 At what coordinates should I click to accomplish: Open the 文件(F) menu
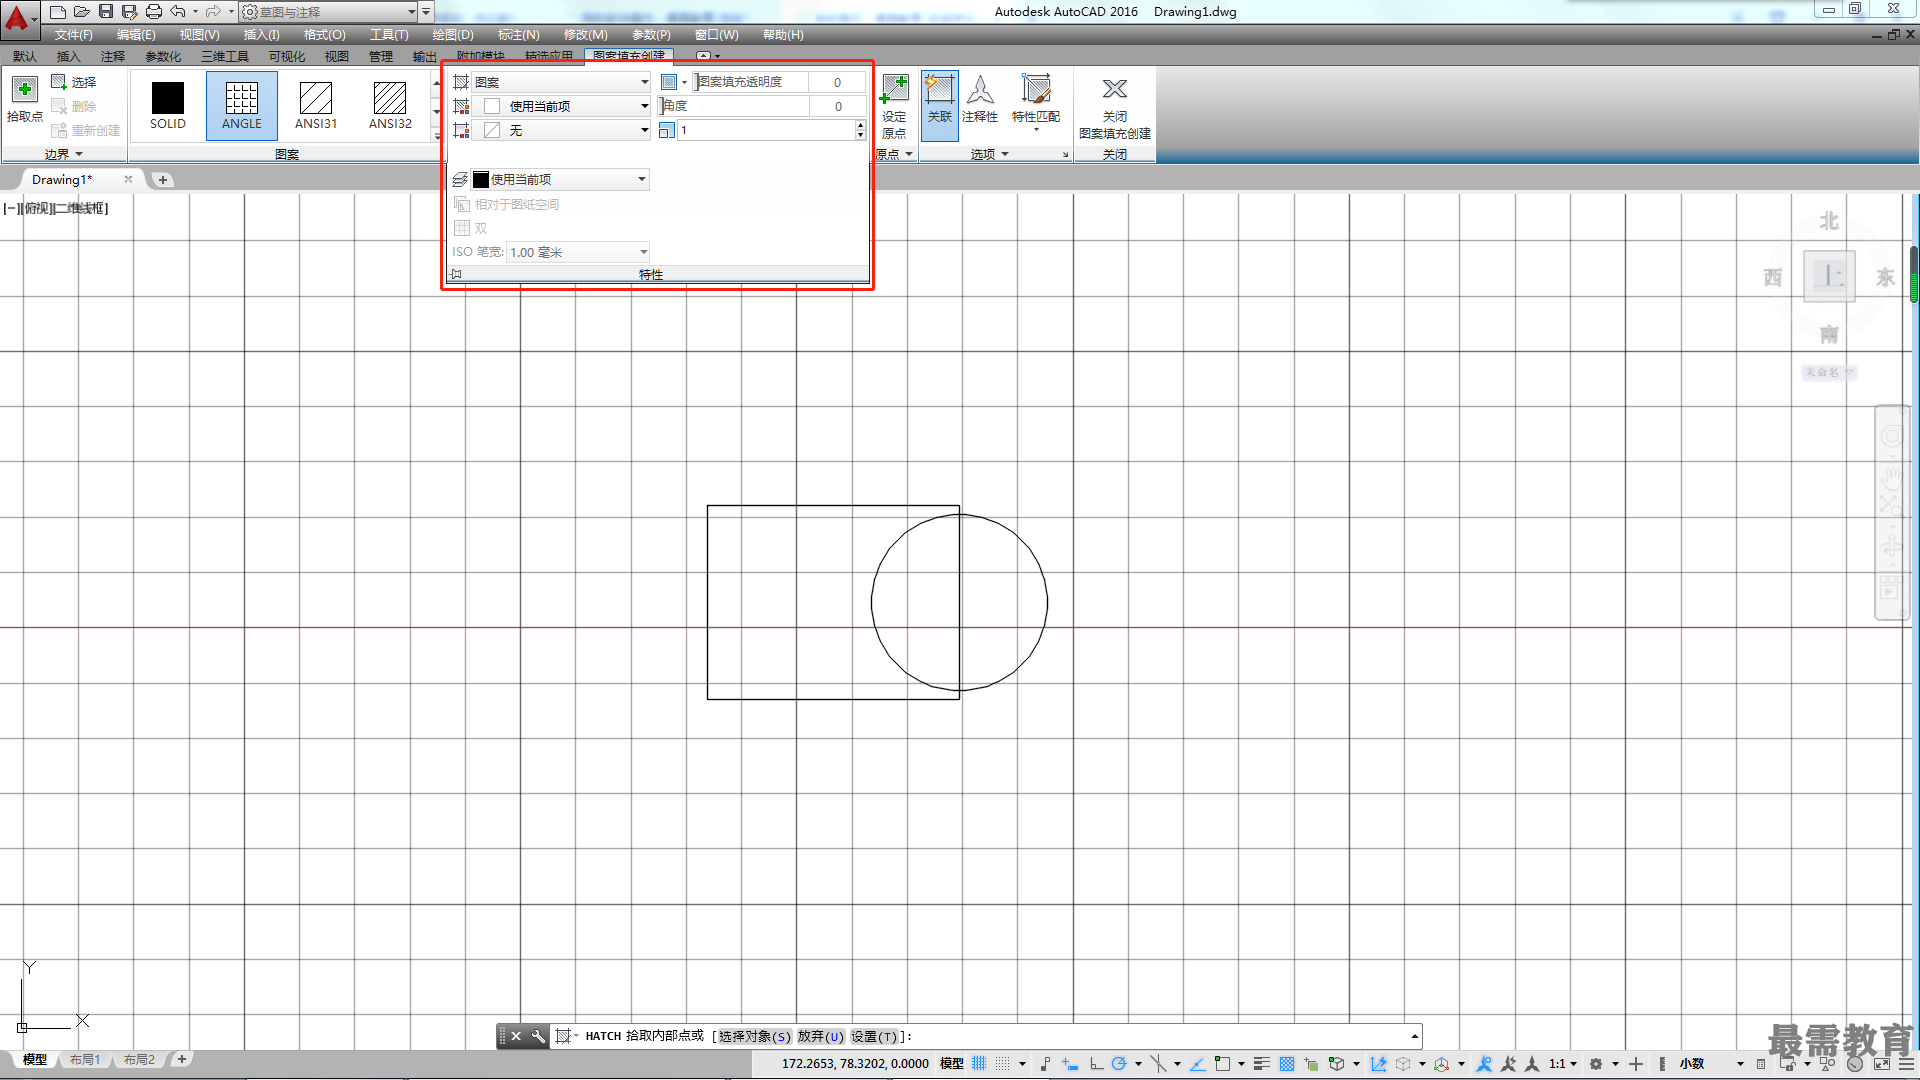point(73,35)
